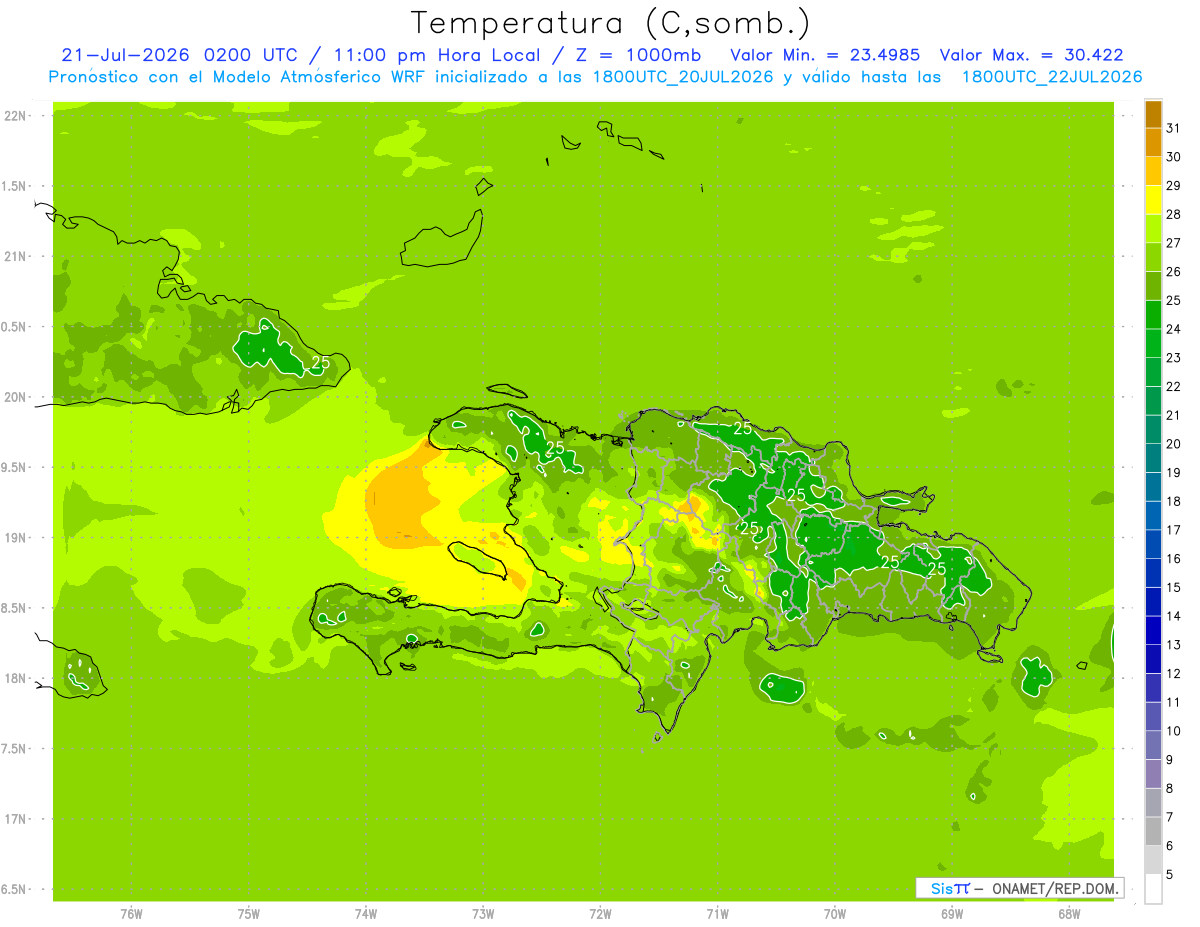Click the title "Temperatura (C,somb.)"

point(611,23)
